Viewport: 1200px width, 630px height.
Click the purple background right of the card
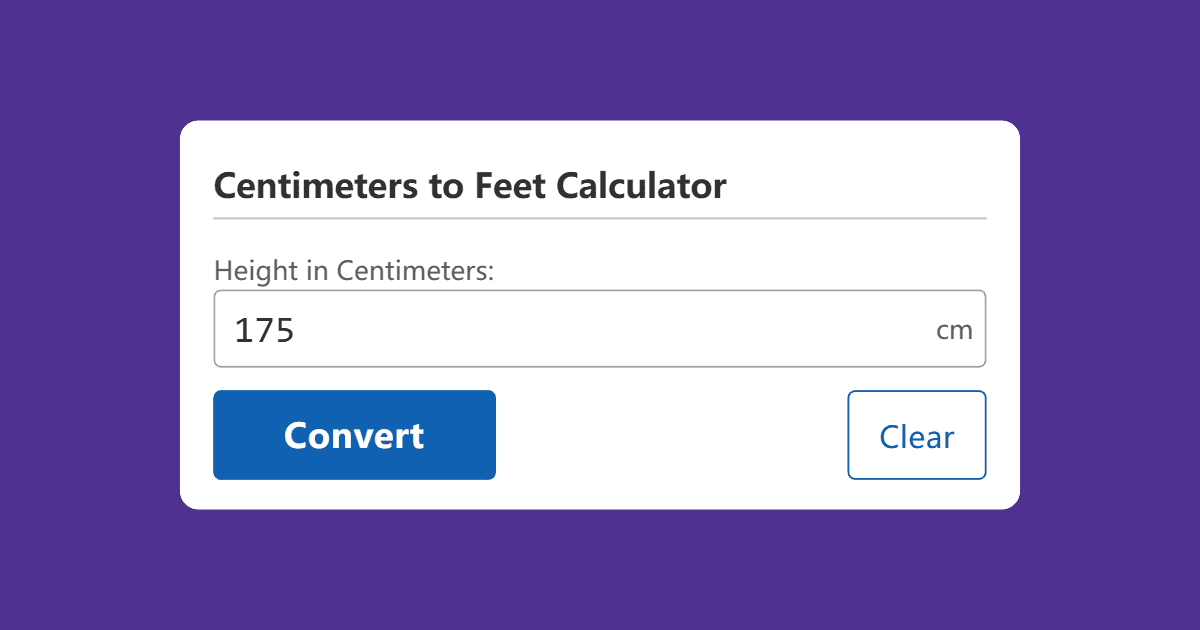click(1110, 315)
